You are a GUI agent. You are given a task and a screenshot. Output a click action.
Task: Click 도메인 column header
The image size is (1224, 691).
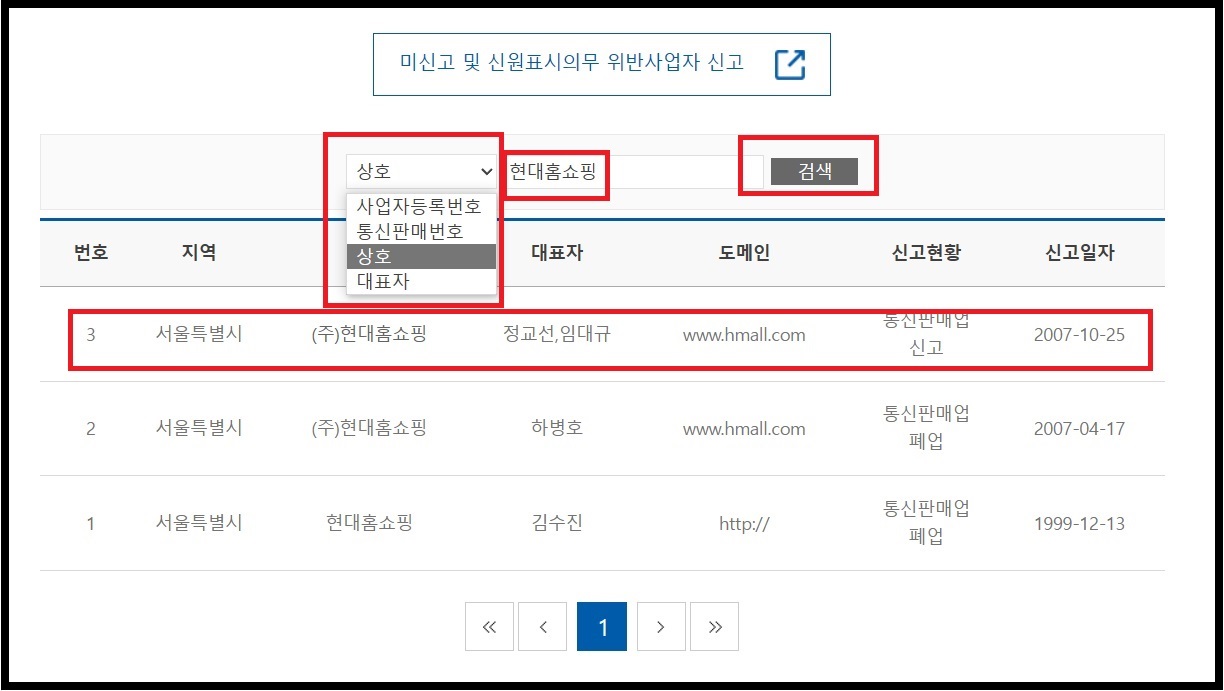(744, 253)
